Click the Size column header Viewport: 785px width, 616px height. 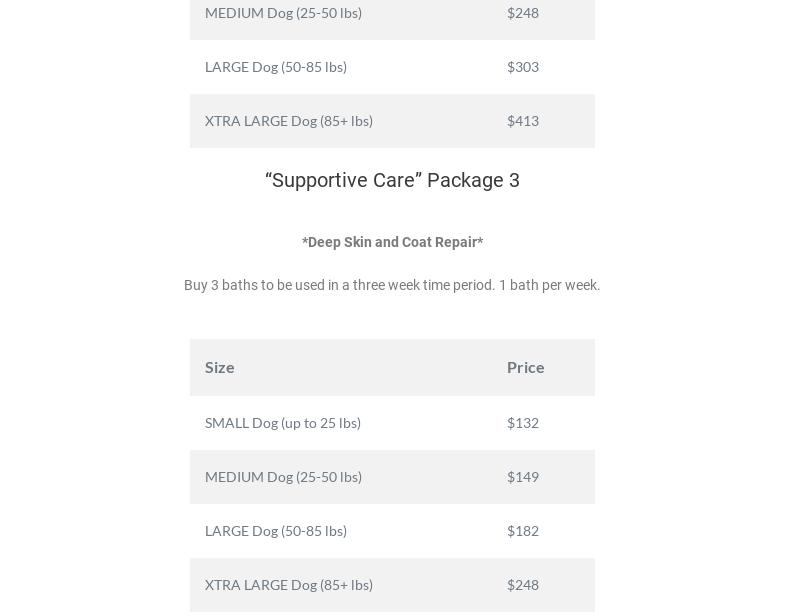[x=220, y=367]
